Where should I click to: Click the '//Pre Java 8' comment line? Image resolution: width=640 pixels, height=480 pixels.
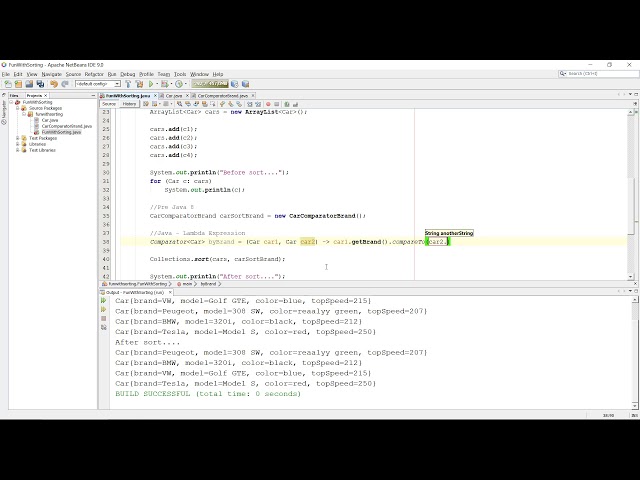[172, 207]
